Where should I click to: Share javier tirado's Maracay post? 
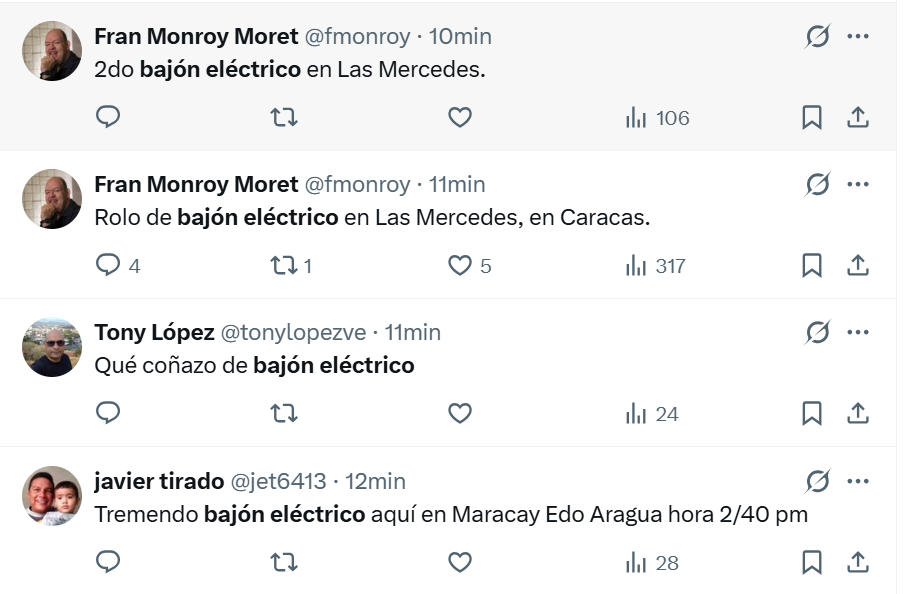pos(857,563)
